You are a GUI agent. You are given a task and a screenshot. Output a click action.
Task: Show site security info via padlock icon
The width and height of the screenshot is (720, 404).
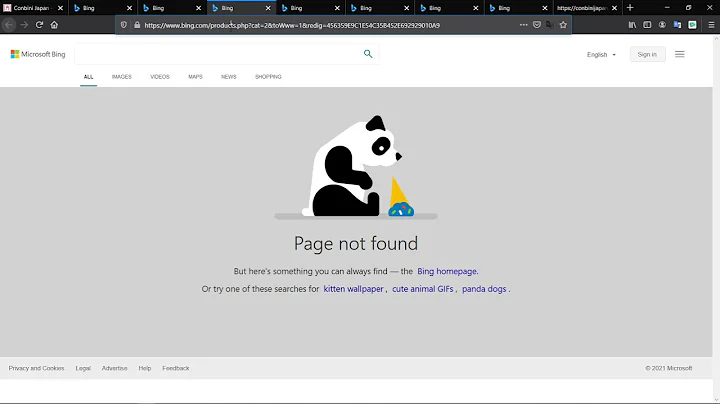137,25
